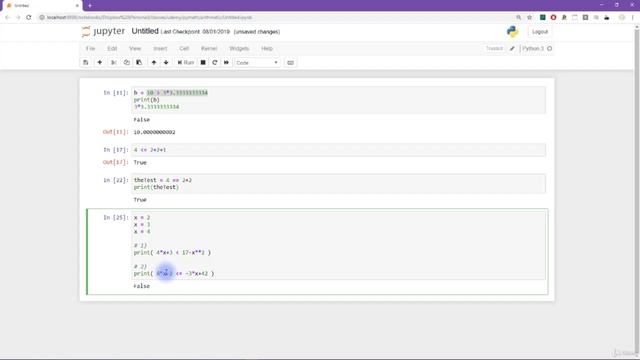
Task: Paste cells below toolbar icon
Action: pyautogui.click(x=139, y=62)
